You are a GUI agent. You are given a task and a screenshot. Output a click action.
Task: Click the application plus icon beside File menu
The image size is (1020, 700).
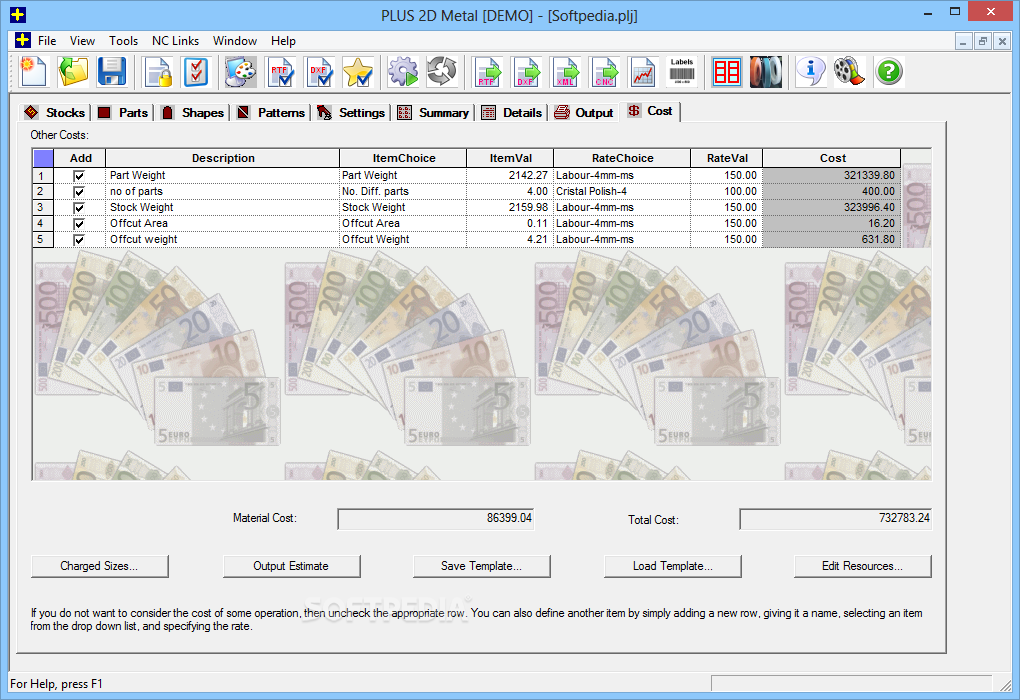pos(23,40)
